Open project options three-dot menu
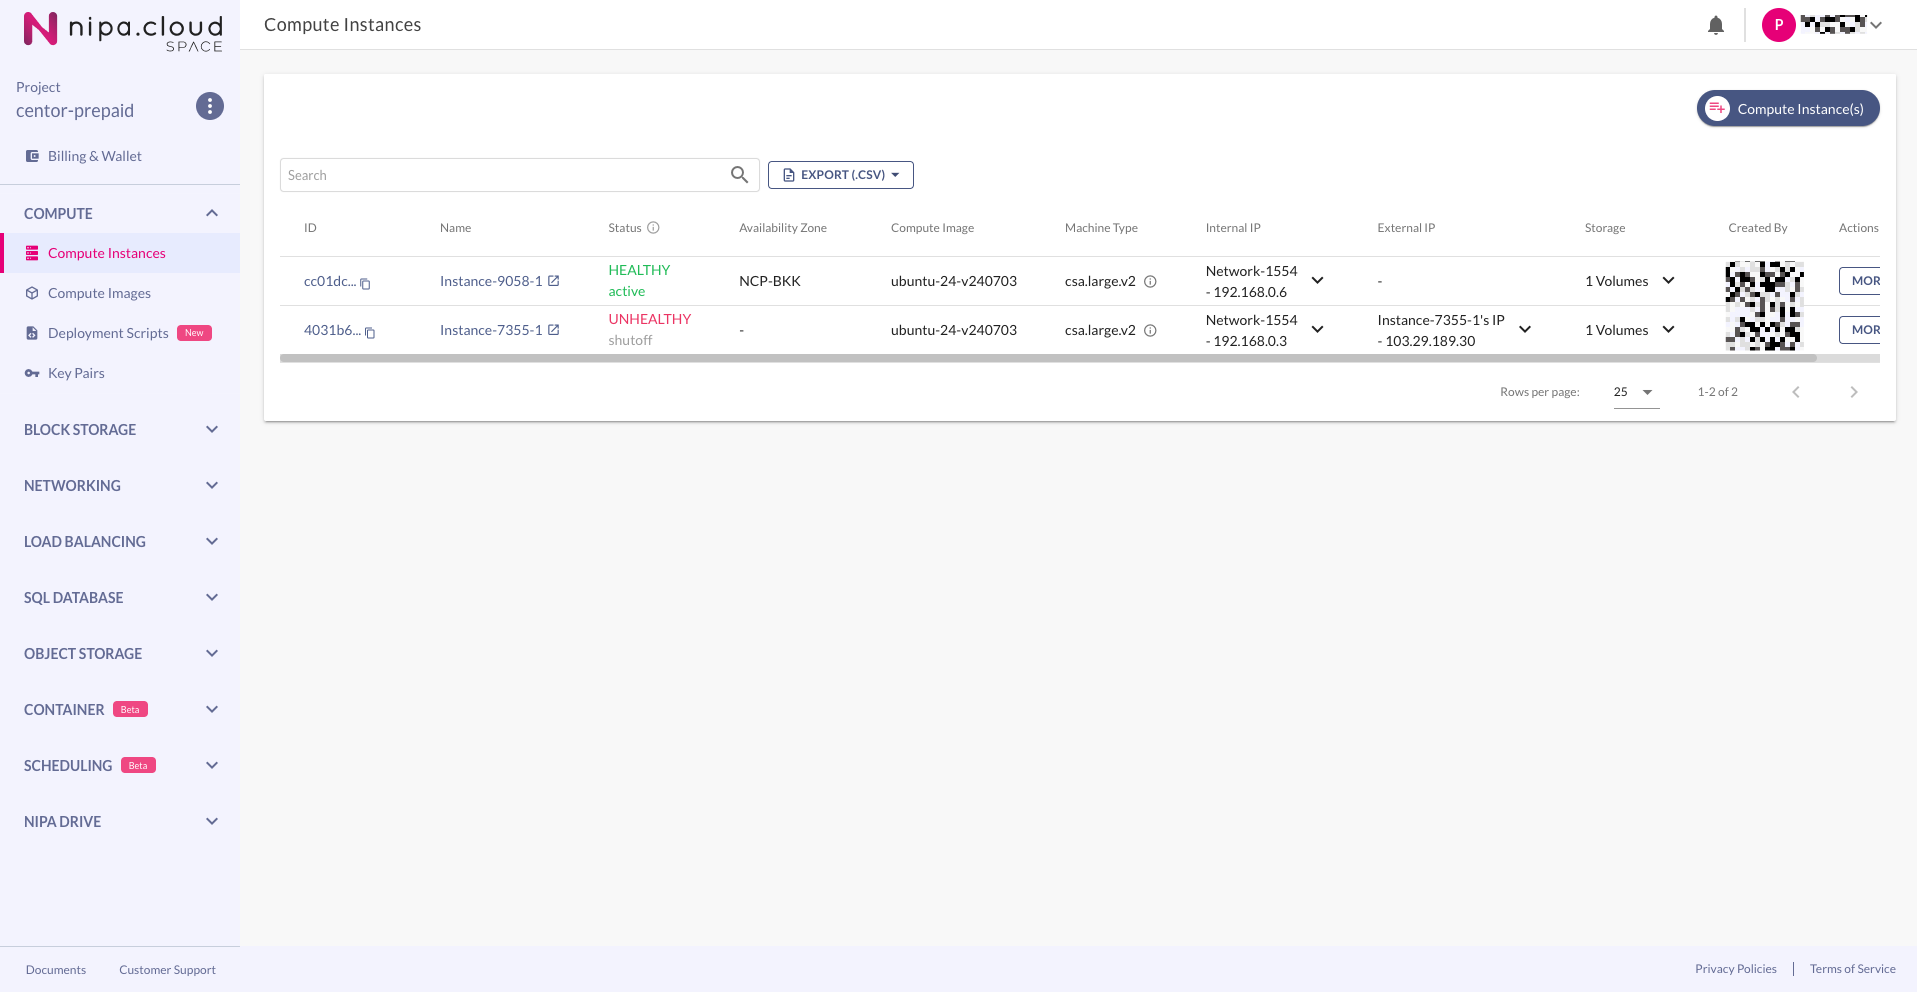This screenshot has height=992, width=1917. (210, 106)
